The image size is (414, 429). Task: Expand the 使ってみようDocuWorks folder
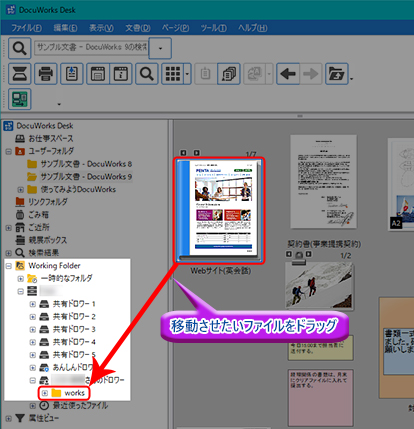tap(21, 190)
